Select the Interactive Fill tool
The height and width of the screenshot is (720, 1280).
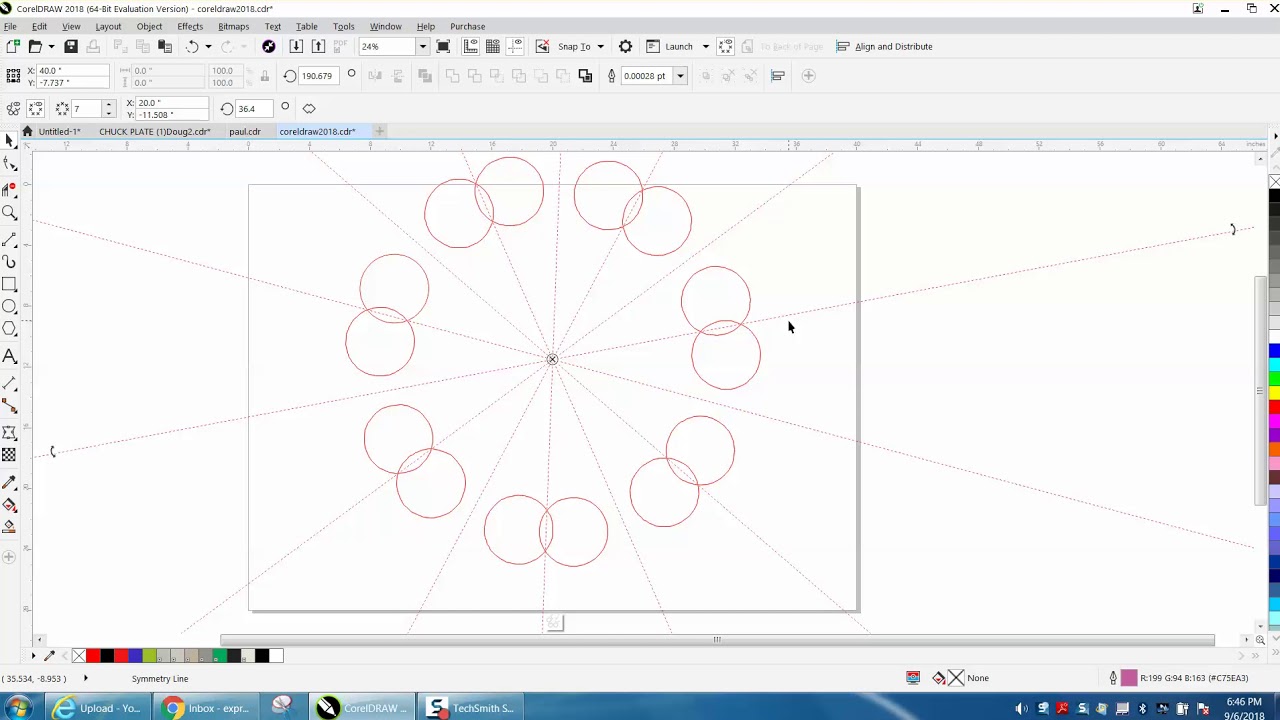click(10, 505)
